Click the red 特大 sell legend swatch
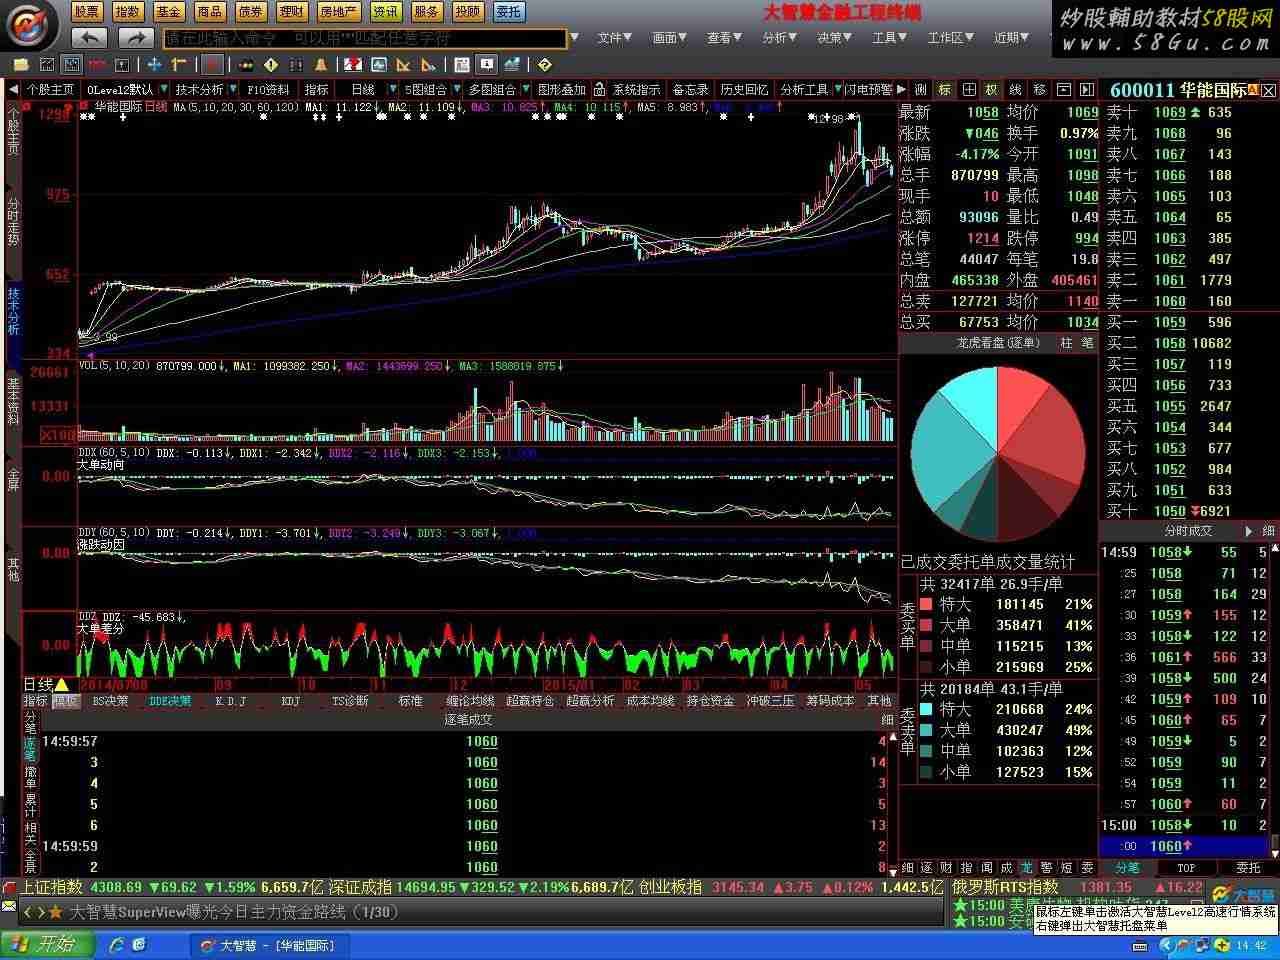This screenshot has height=960, width=1280. point(926,604)
